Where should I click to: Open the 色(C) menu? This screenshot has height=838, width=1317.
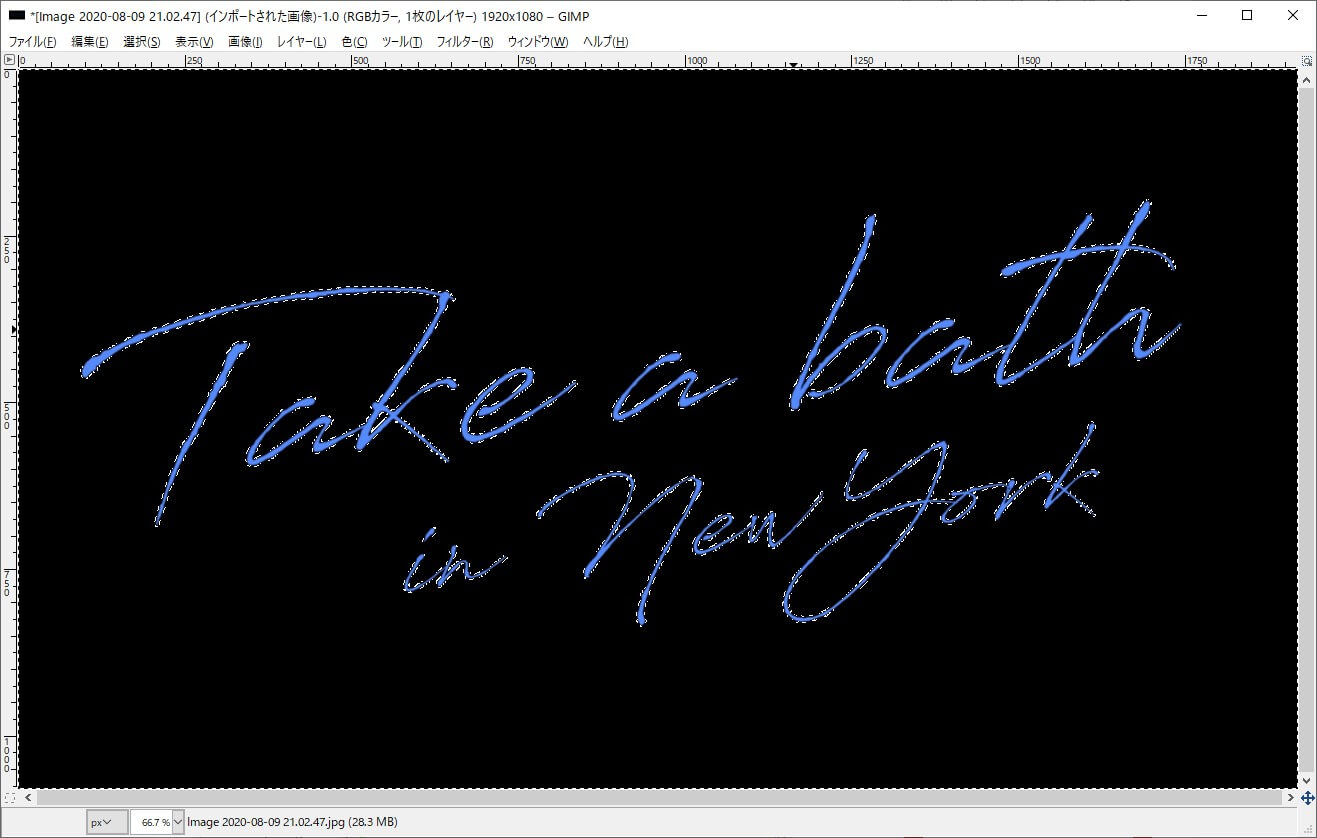point(354,41)
